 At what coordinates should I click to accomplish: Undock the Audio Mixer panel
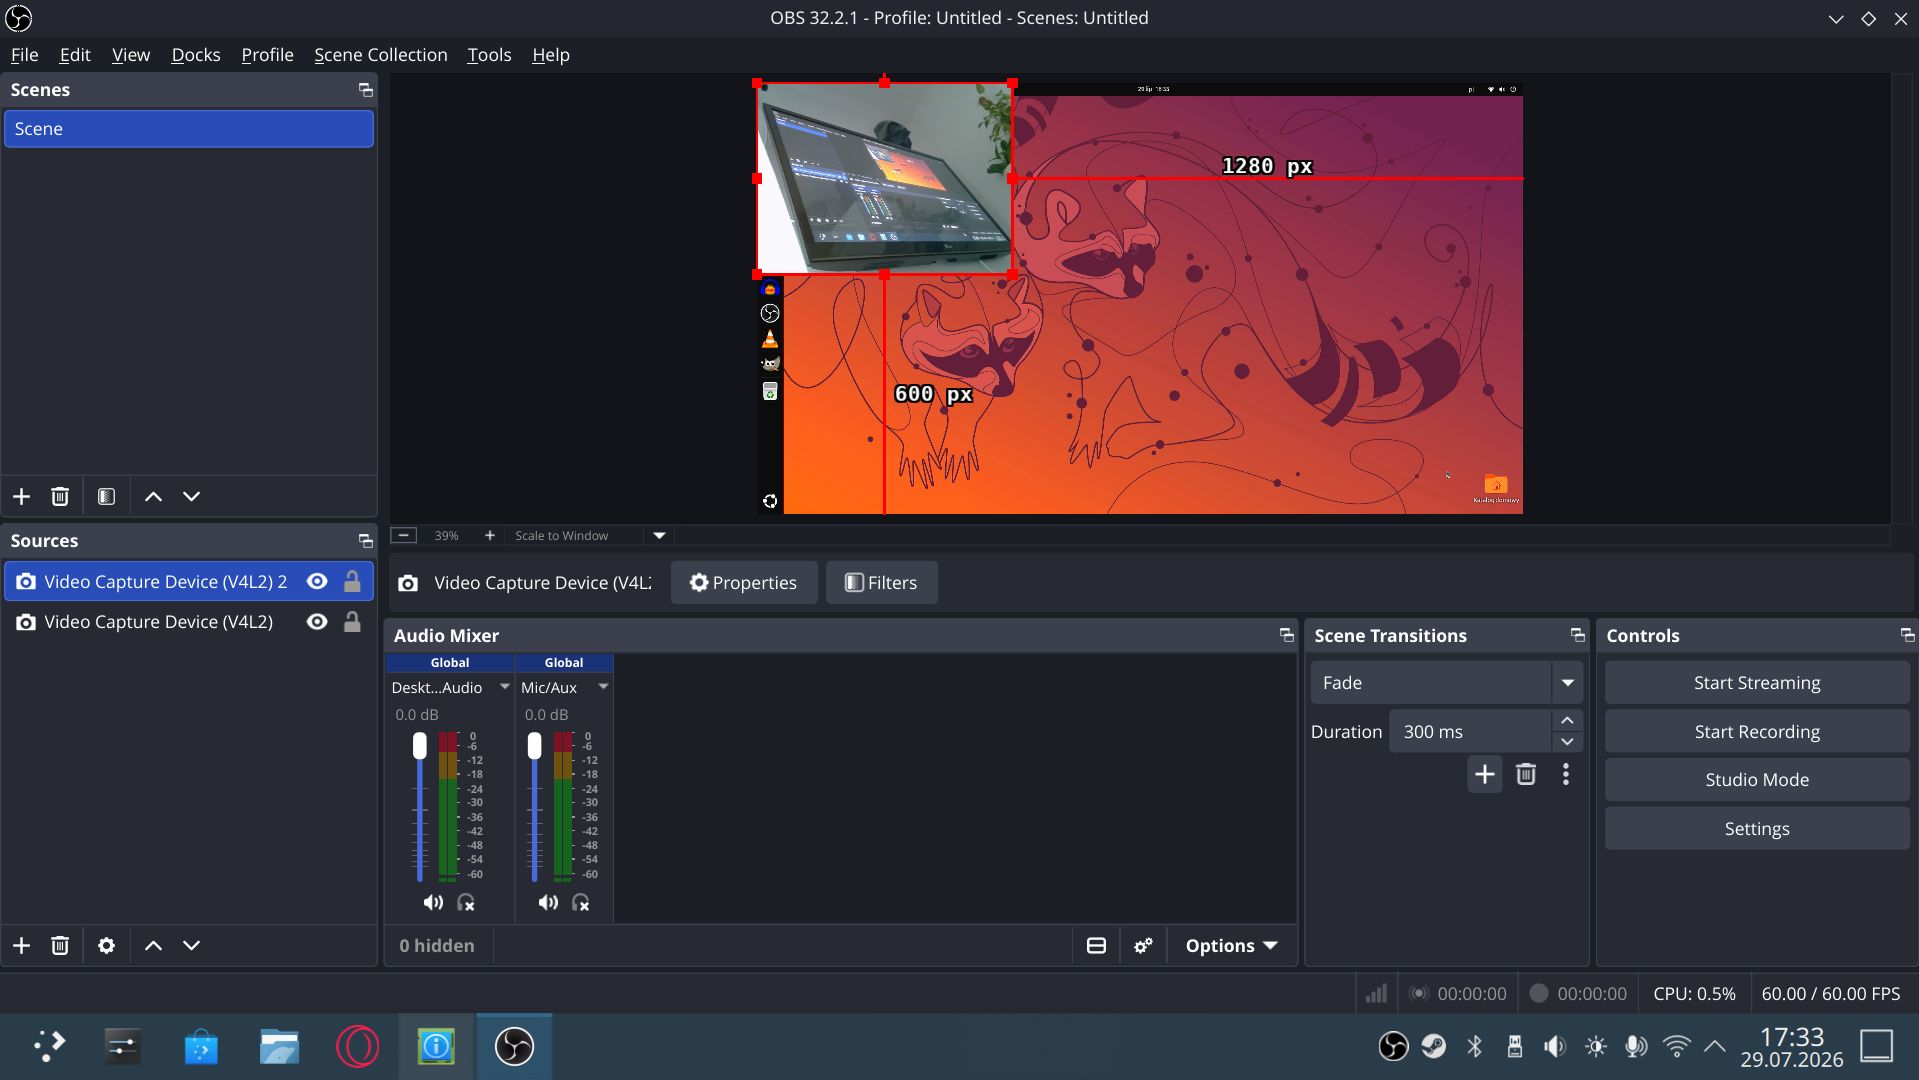pos(1286,635)
